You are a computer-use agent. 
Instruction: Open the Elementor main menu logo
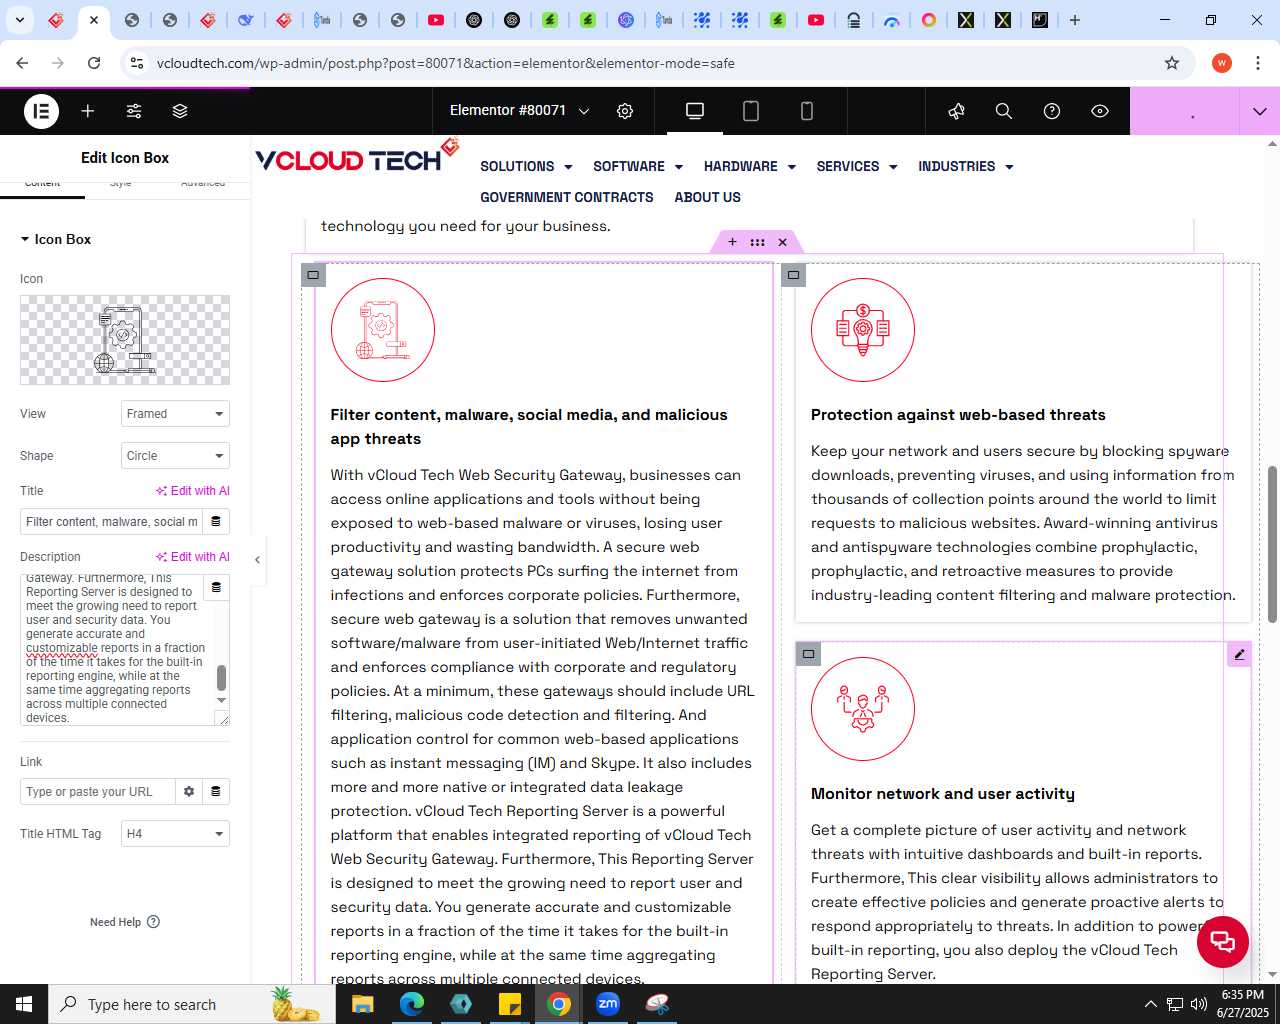[41, 111]
